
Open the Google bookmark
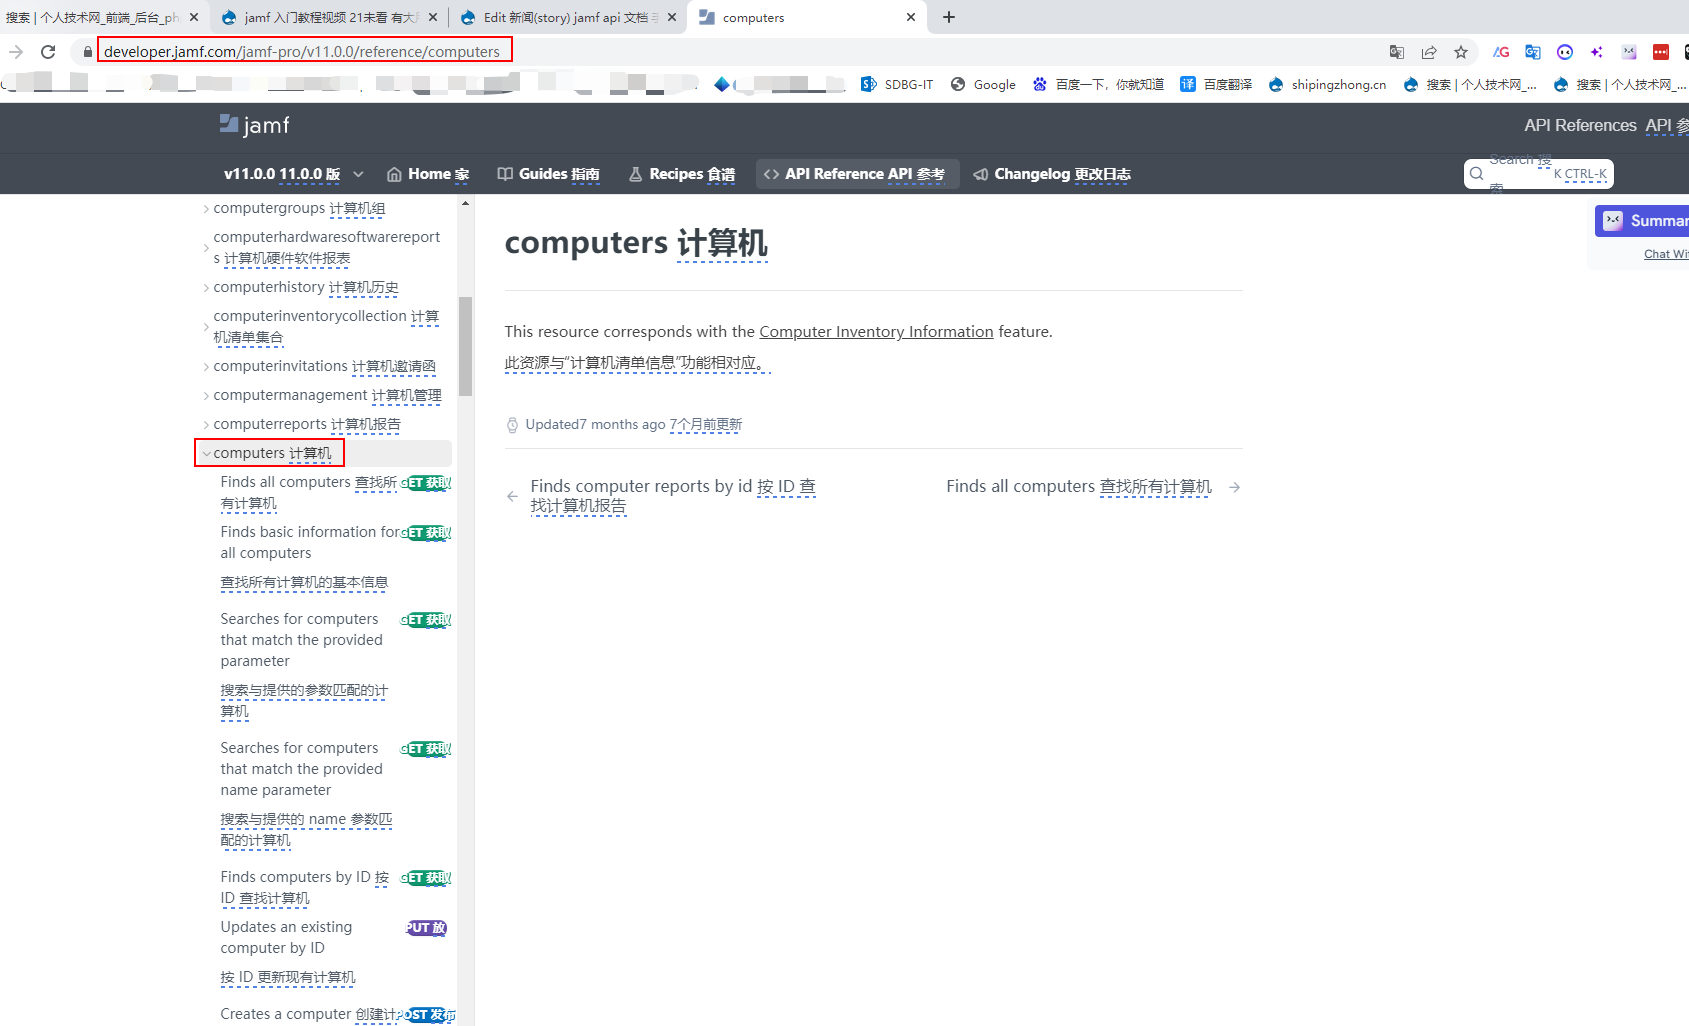point(983,84)
